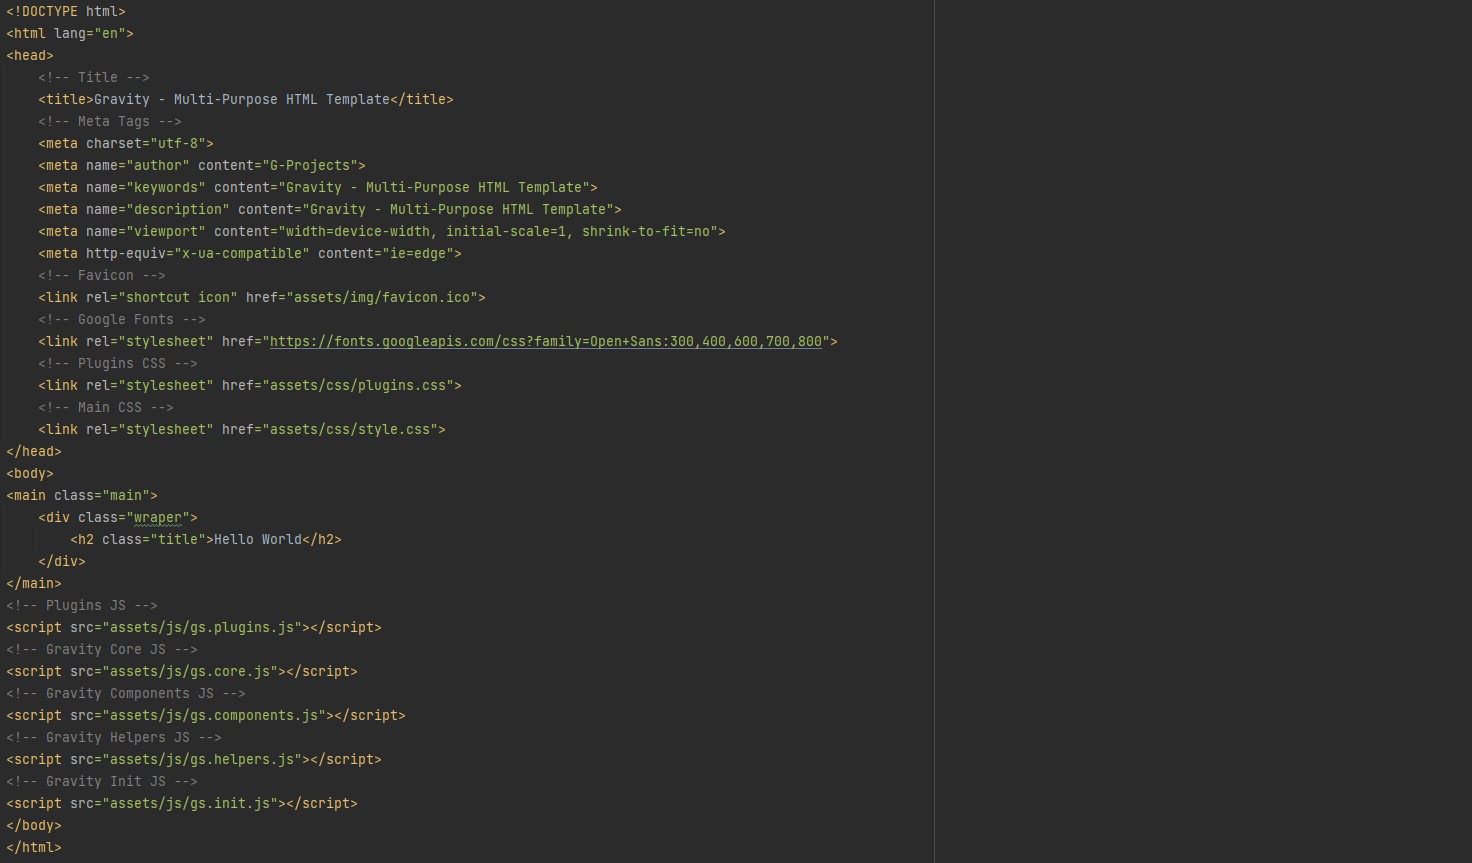Click the meta keywords line
The width and height of the screenshot is (1472, 863).
[318, 188]
